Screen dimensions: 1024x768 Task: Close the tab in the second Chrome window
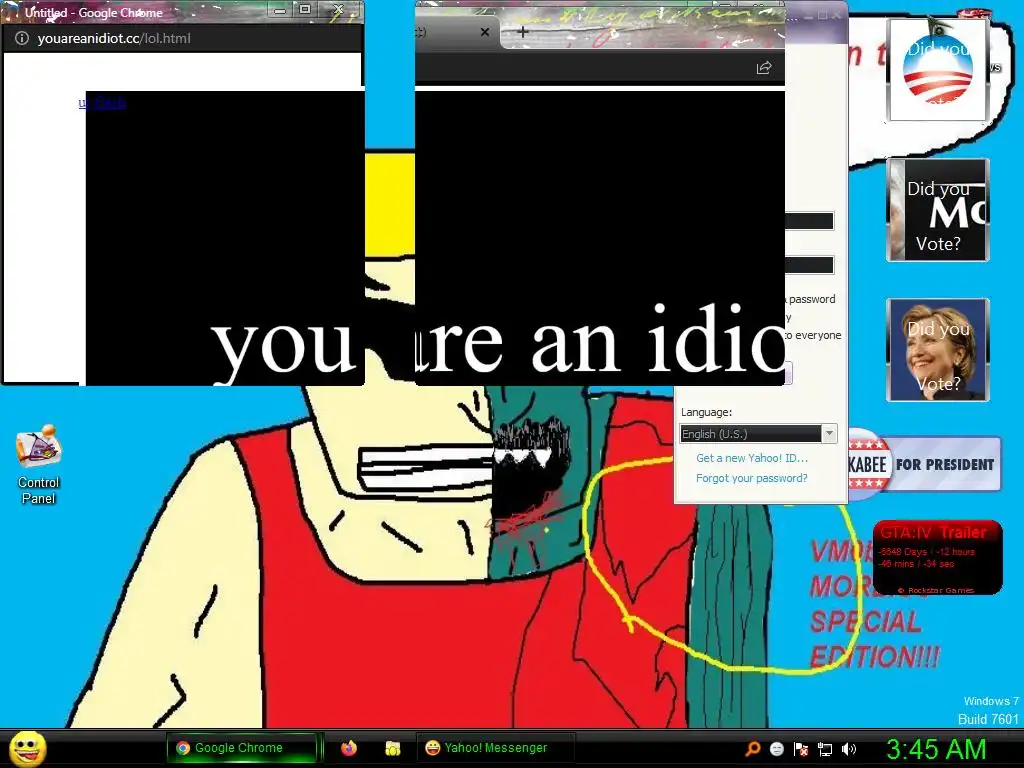click(485, 32)
